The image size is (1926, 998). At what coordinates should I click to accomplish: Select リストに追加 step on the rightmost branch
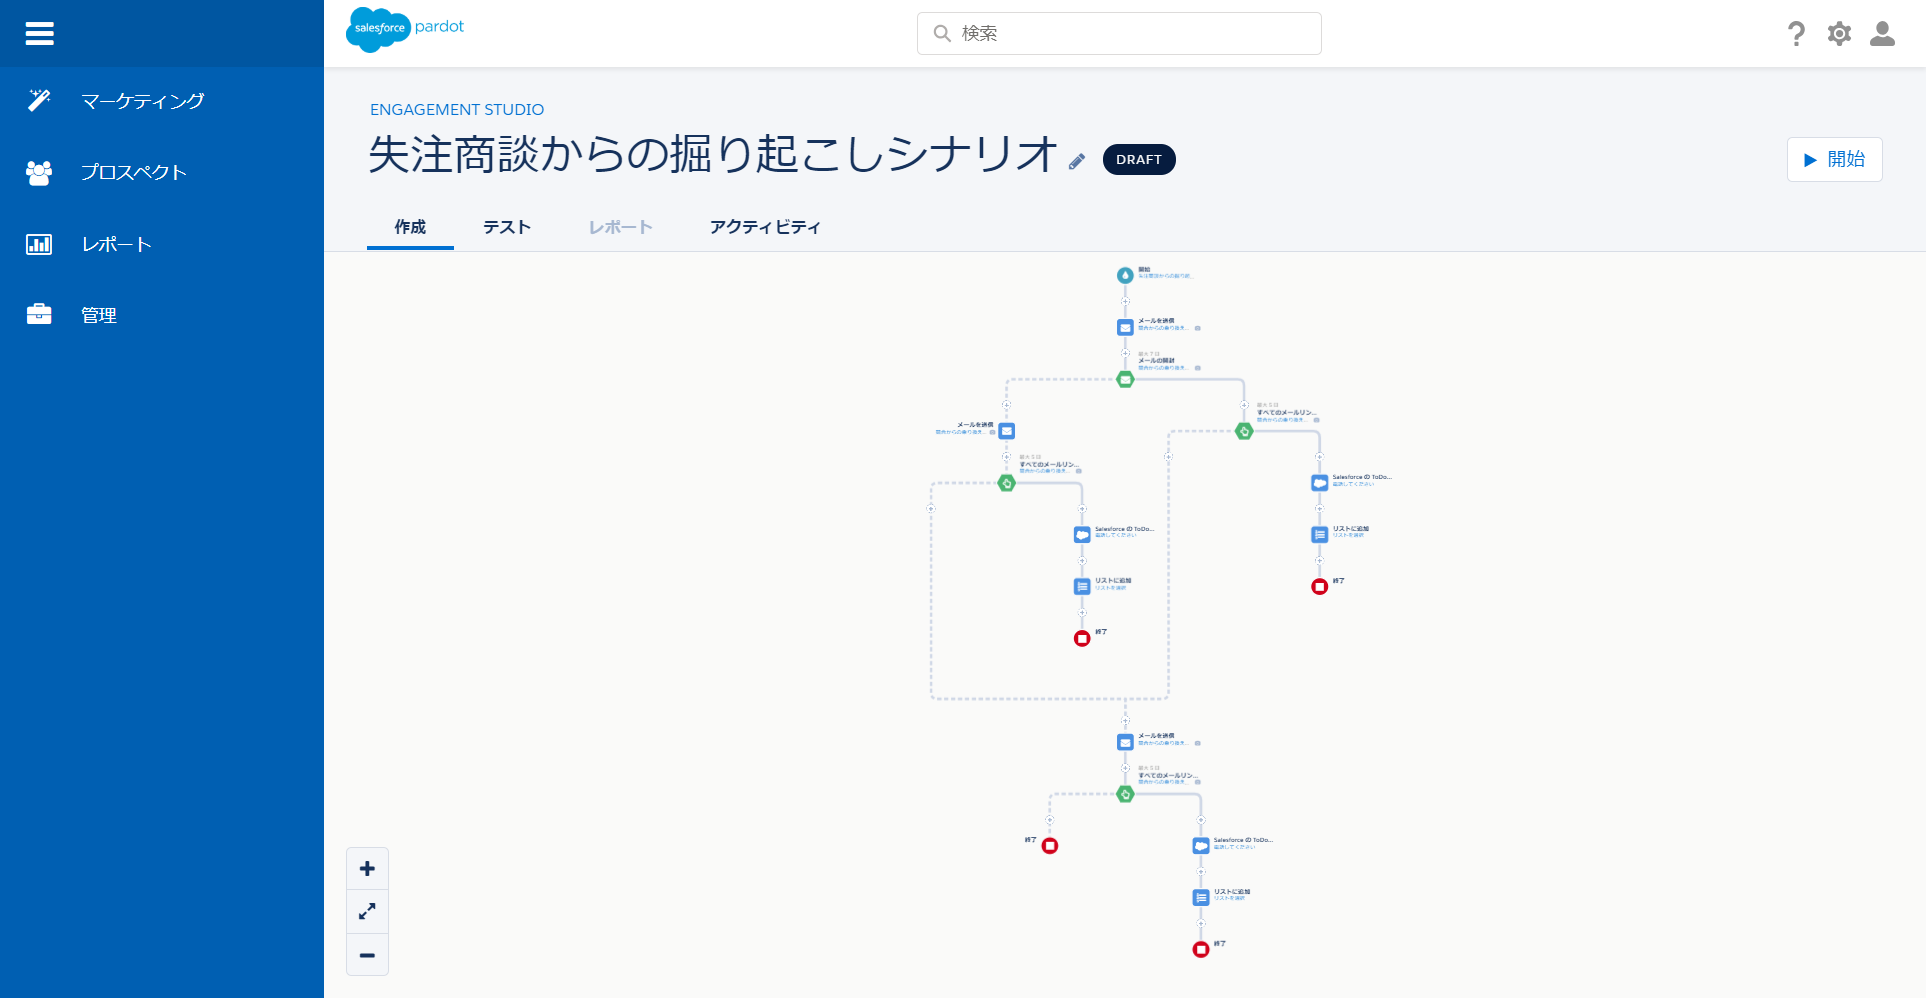point(1320,535)
